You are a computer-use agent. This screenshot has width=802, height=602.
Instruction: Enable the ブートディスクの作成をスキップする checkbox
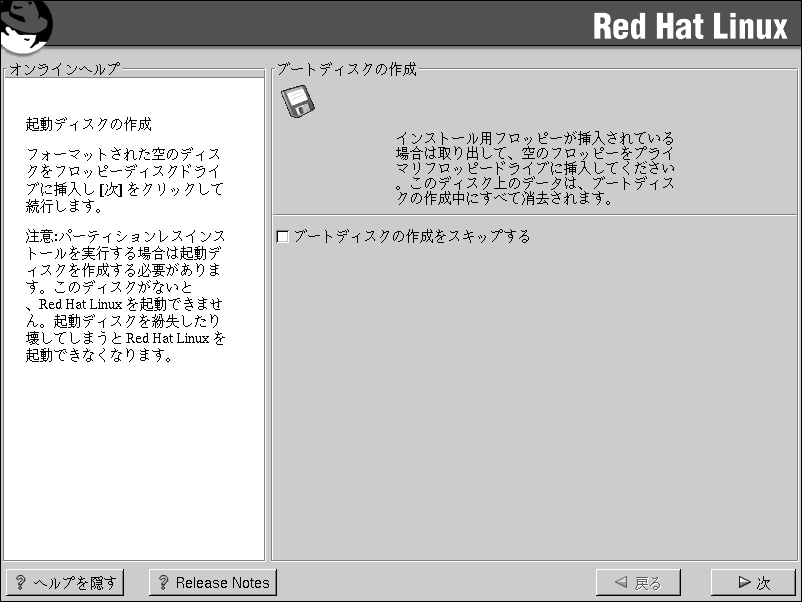[283, 237]
